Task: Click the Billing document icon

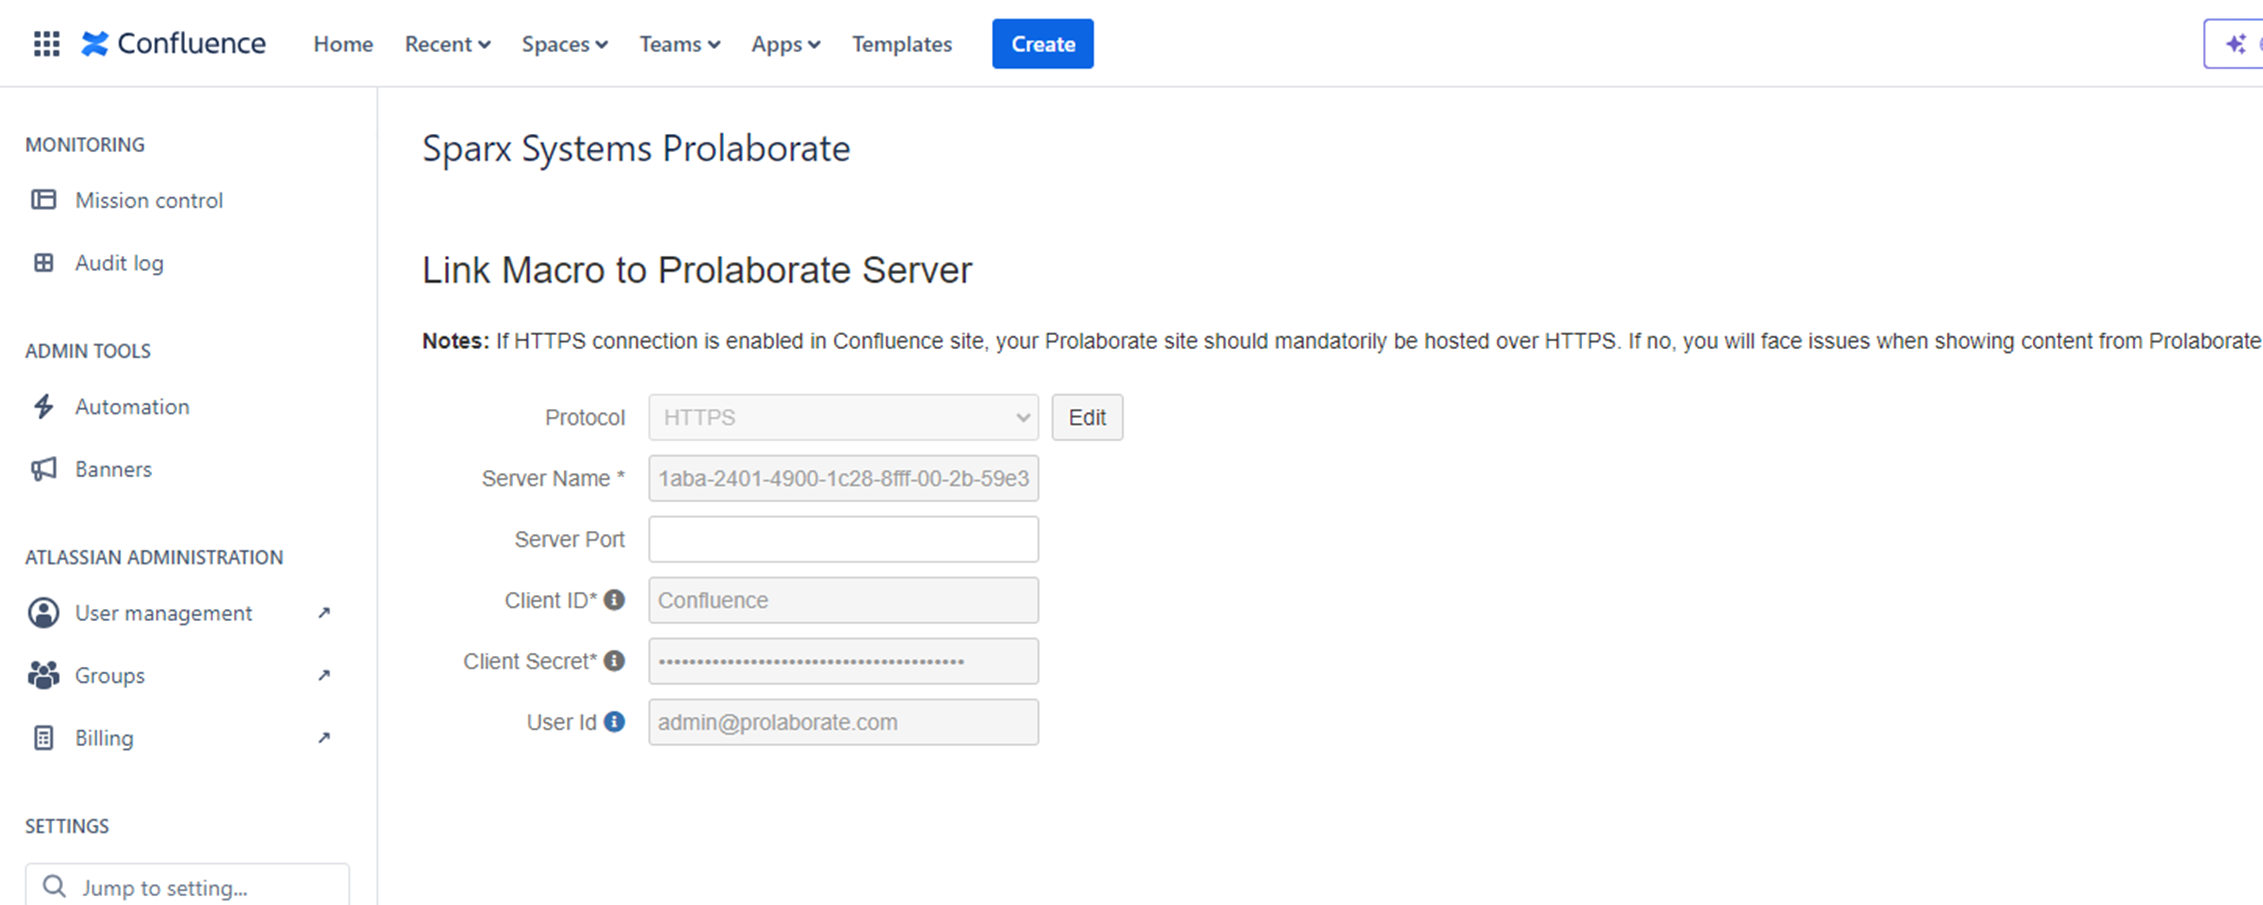Action: click(43, 738)
